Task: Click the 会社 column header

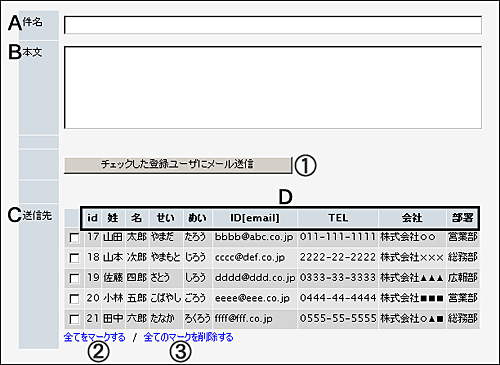Action: click(412, 218)
